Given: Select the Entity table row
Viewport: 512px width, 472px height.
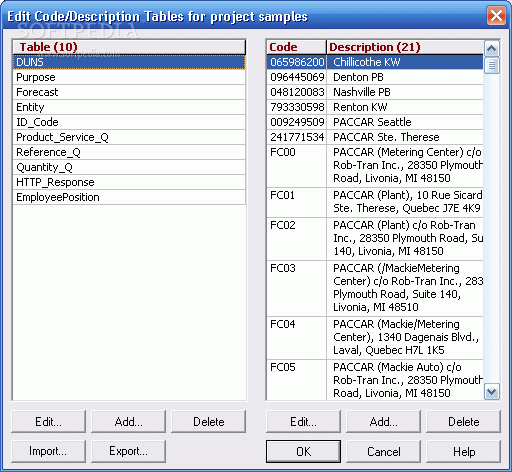Looking at the screenshot, I should tap(129, 107).
